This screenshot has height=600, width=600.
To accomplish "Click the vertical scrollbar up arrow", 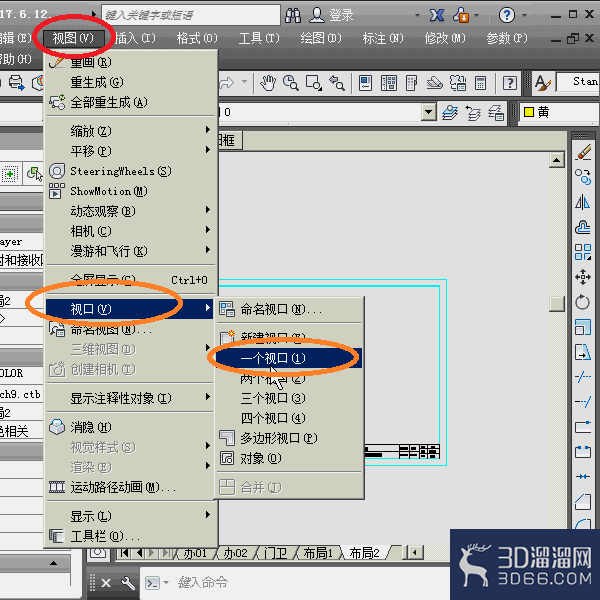I will coord(557,160).
